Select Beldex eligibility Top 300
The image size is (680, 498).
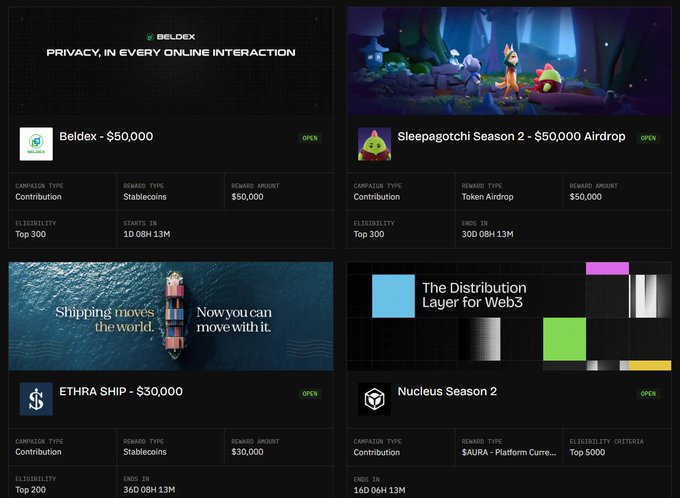30,234
